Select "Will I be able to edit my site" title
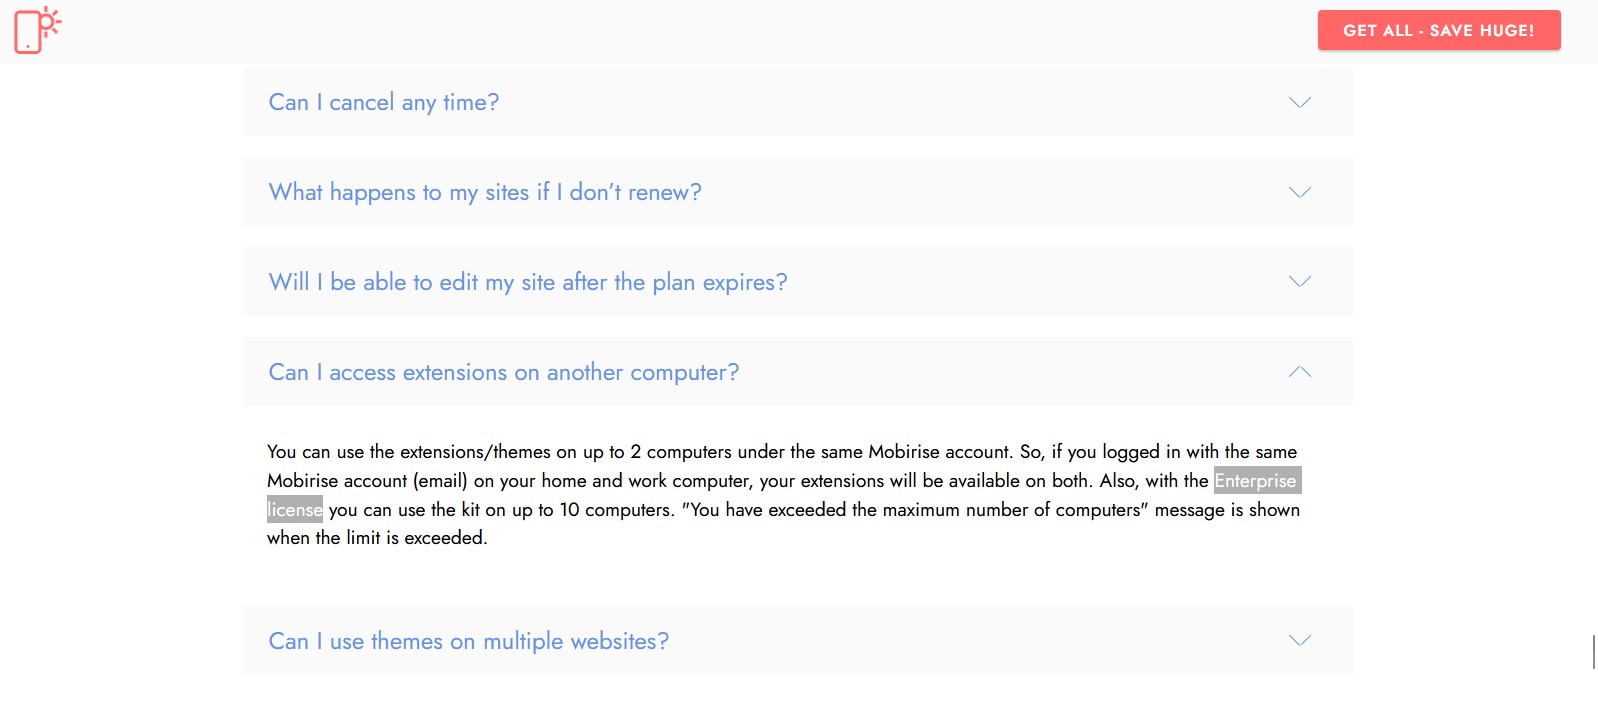Image resolution: width=1598 pixels, height=704 pixels. 528,282
